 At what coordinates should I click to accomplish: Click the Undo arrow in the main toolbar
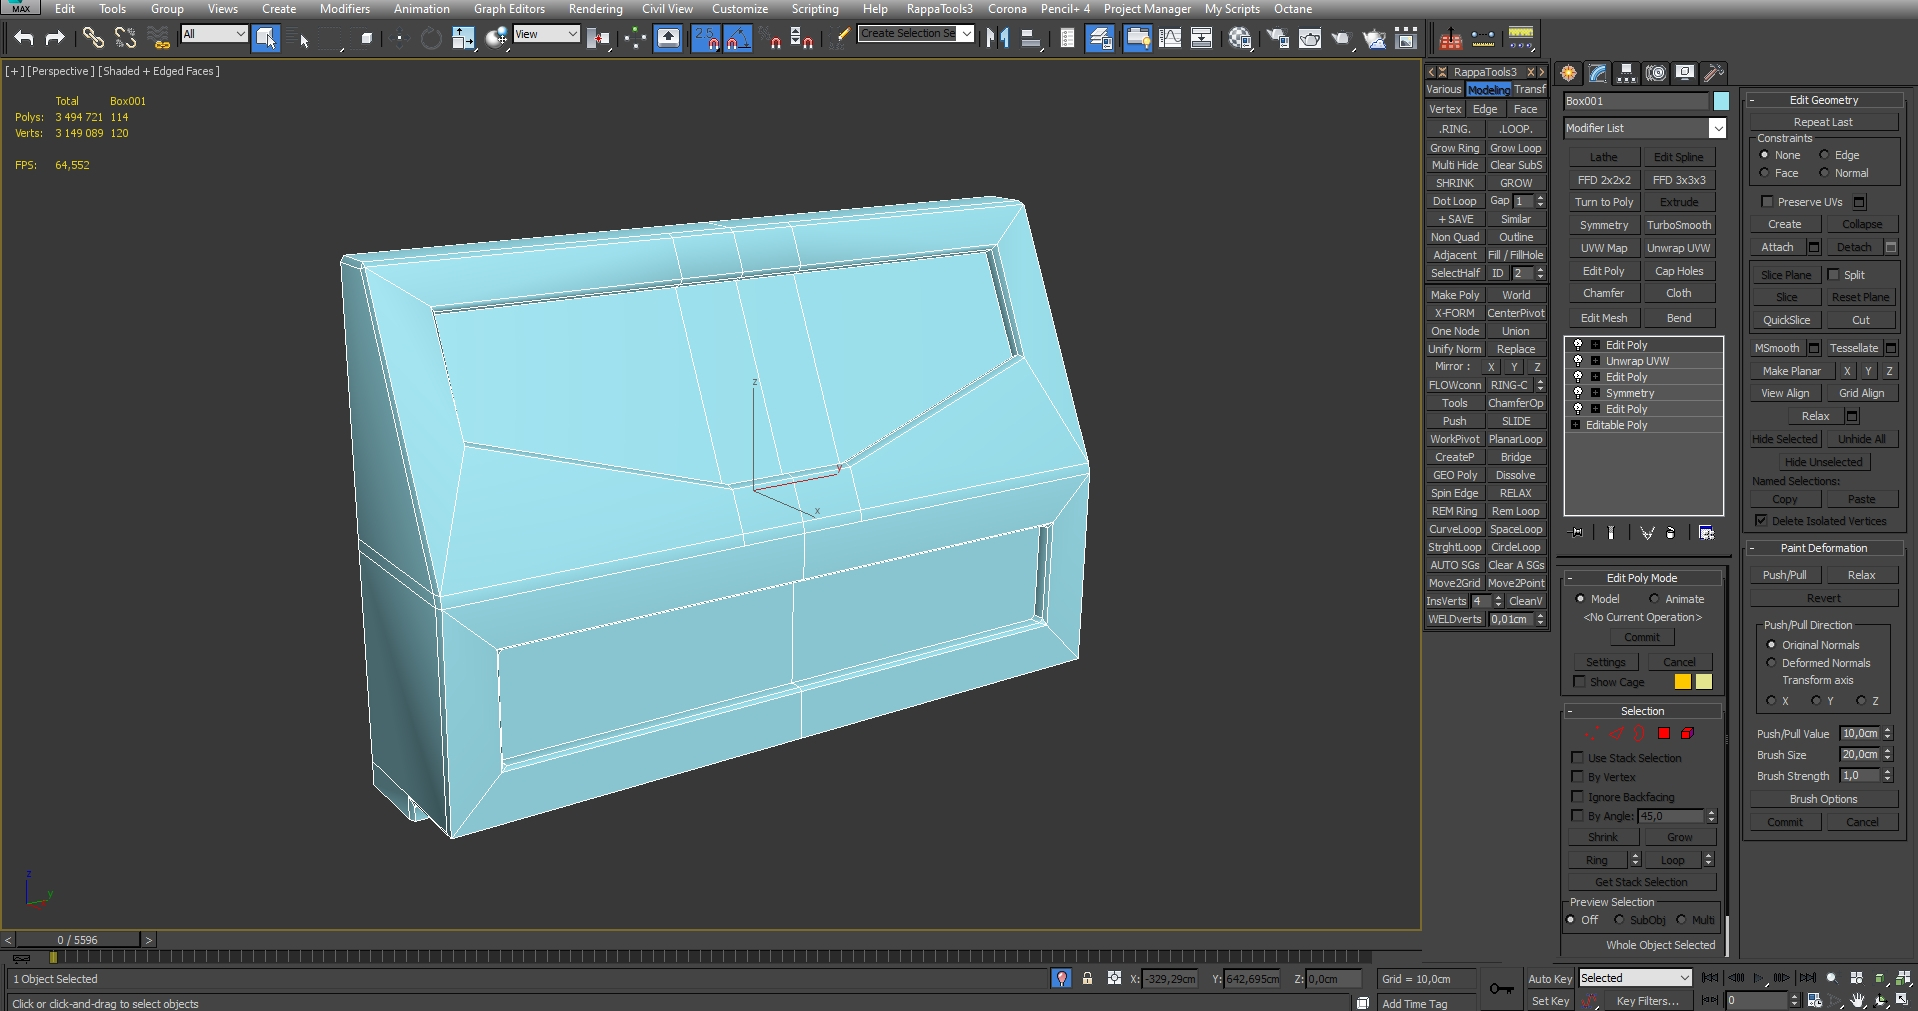[x=24, y=38]
